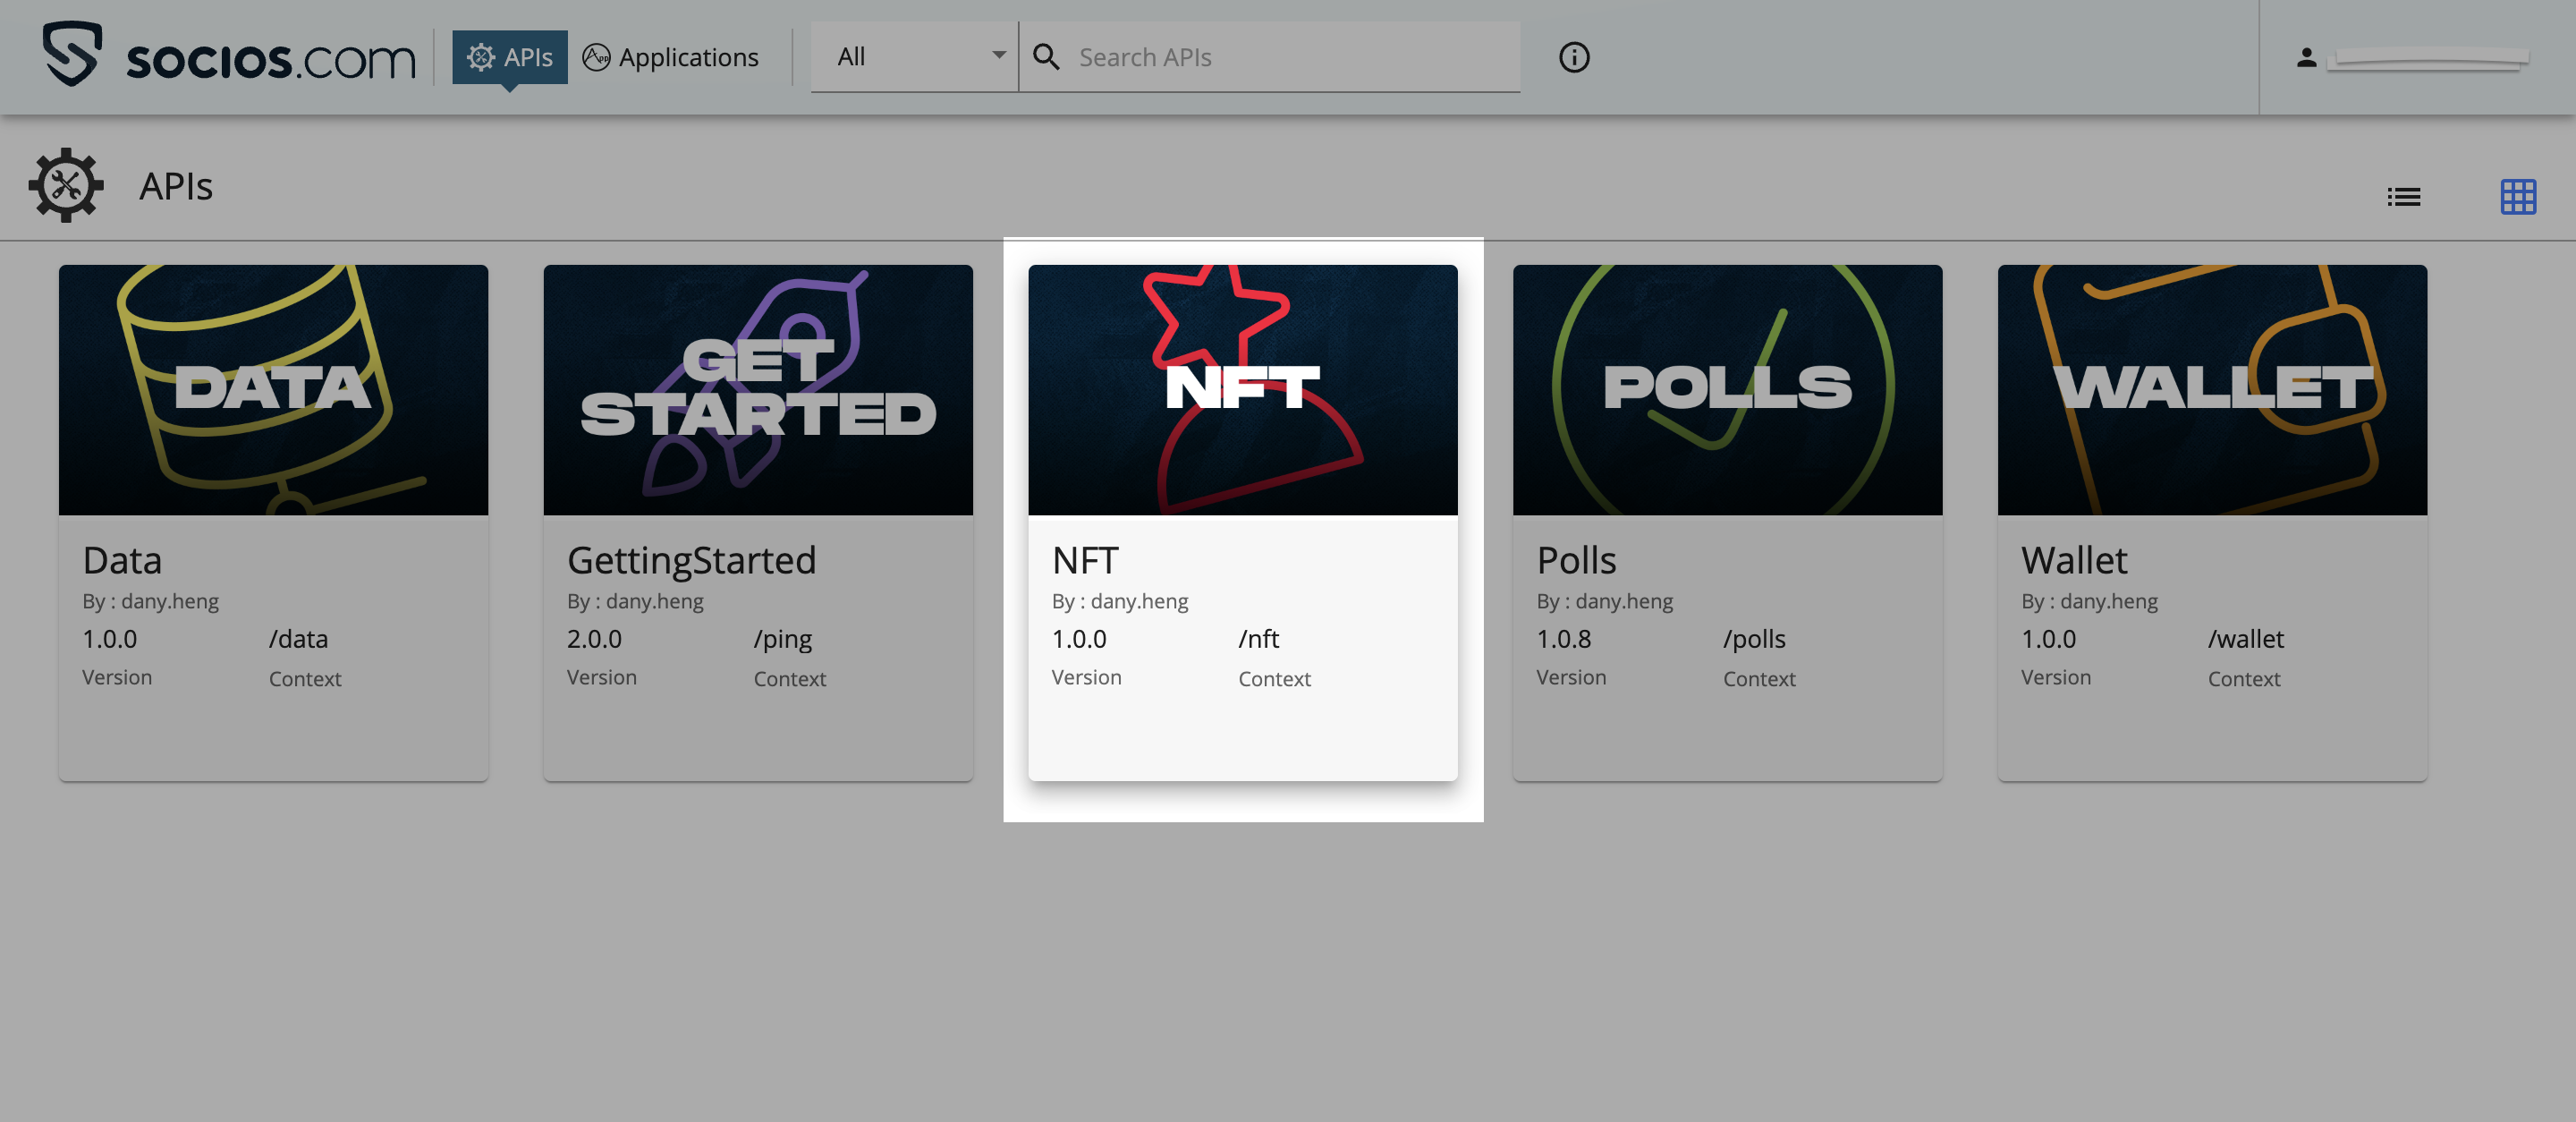Viewport: 2576px width, 1122px height.
Task: Click the search magnifier icon
Action: click(1046, 57)
